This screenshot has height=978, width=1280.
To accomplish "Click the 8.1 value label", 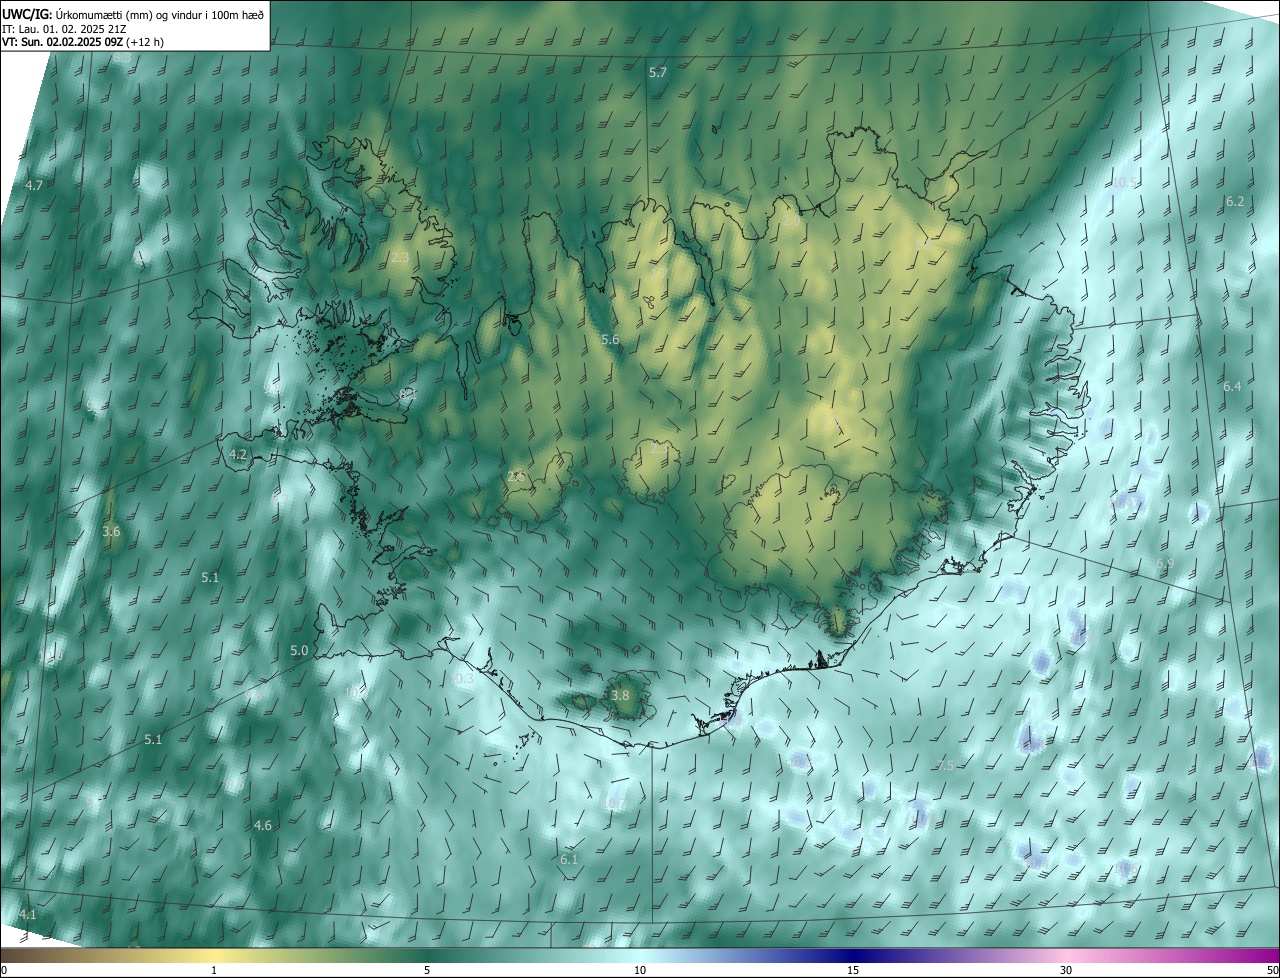I will [x=408, y=395].
